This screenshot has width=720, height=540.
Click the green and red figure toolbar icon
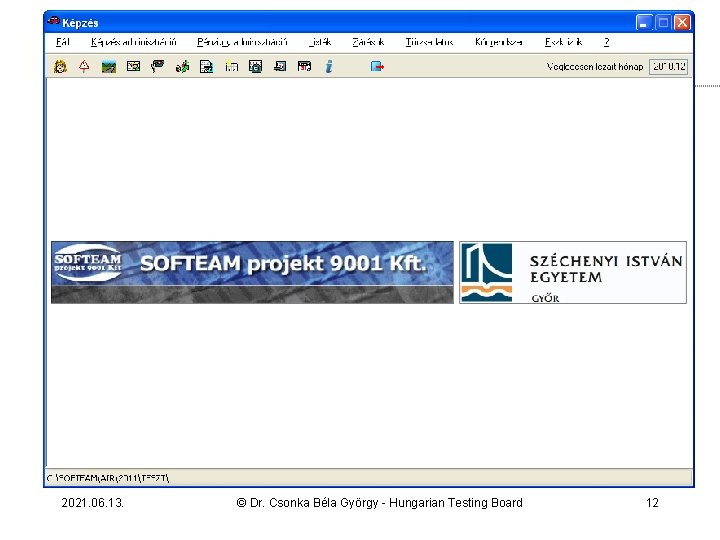[x=182, y=67]
